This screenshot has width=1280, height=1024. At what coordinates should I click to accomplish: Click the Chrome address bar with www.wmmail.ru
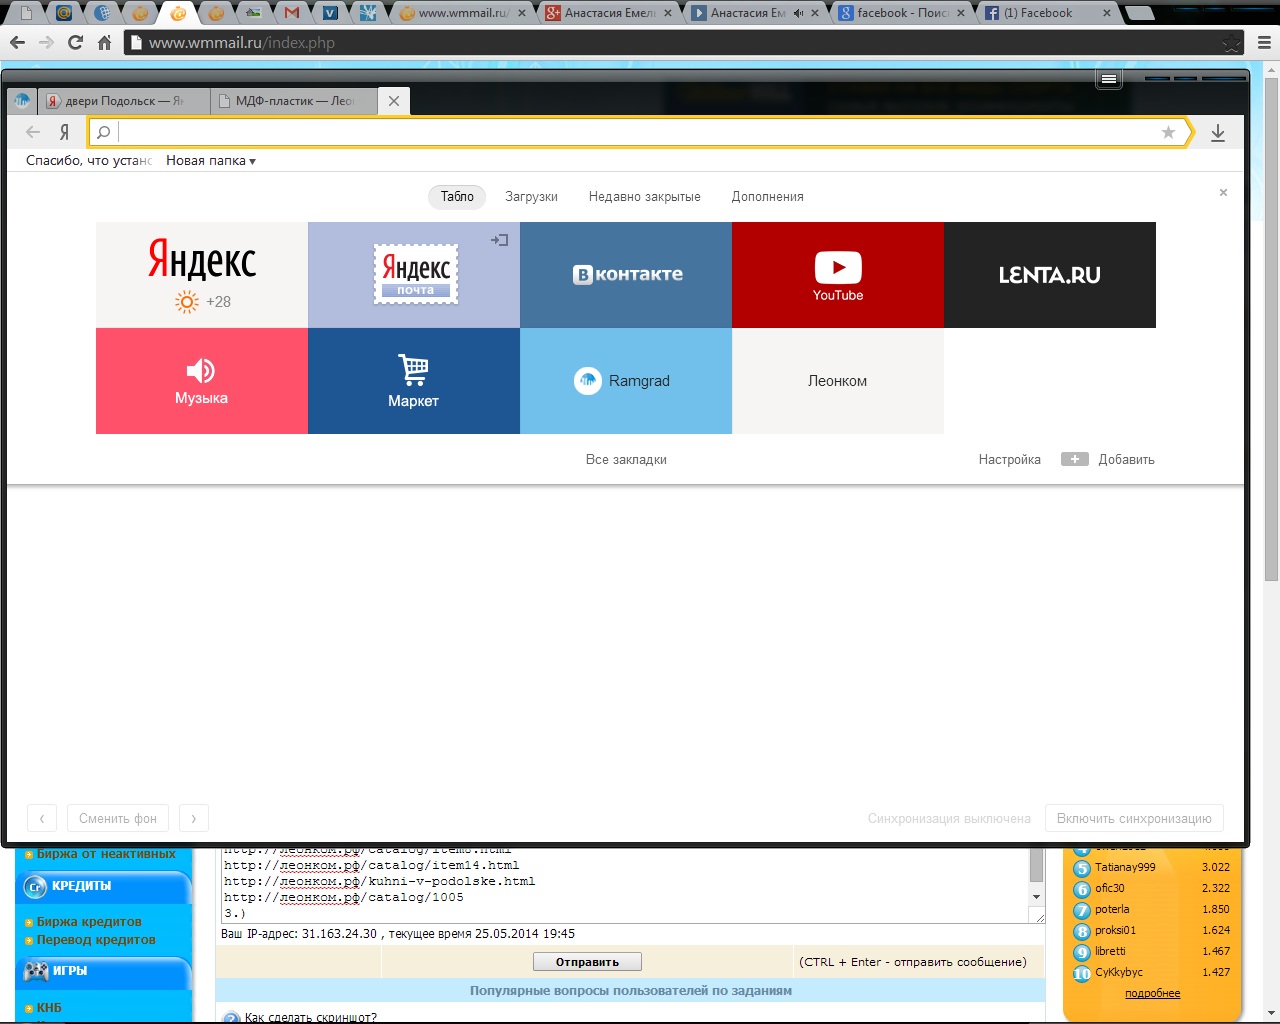pos(683,43)
